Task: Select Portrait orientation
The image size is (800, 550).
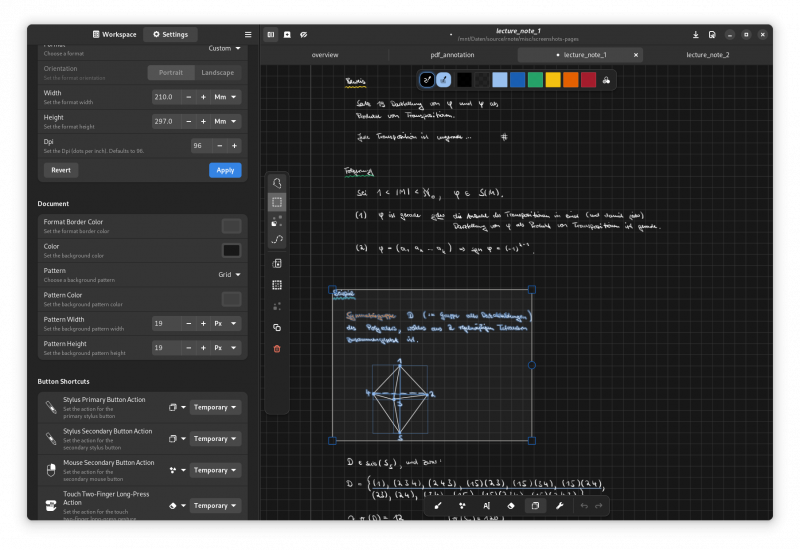Action: click(171, 72)
